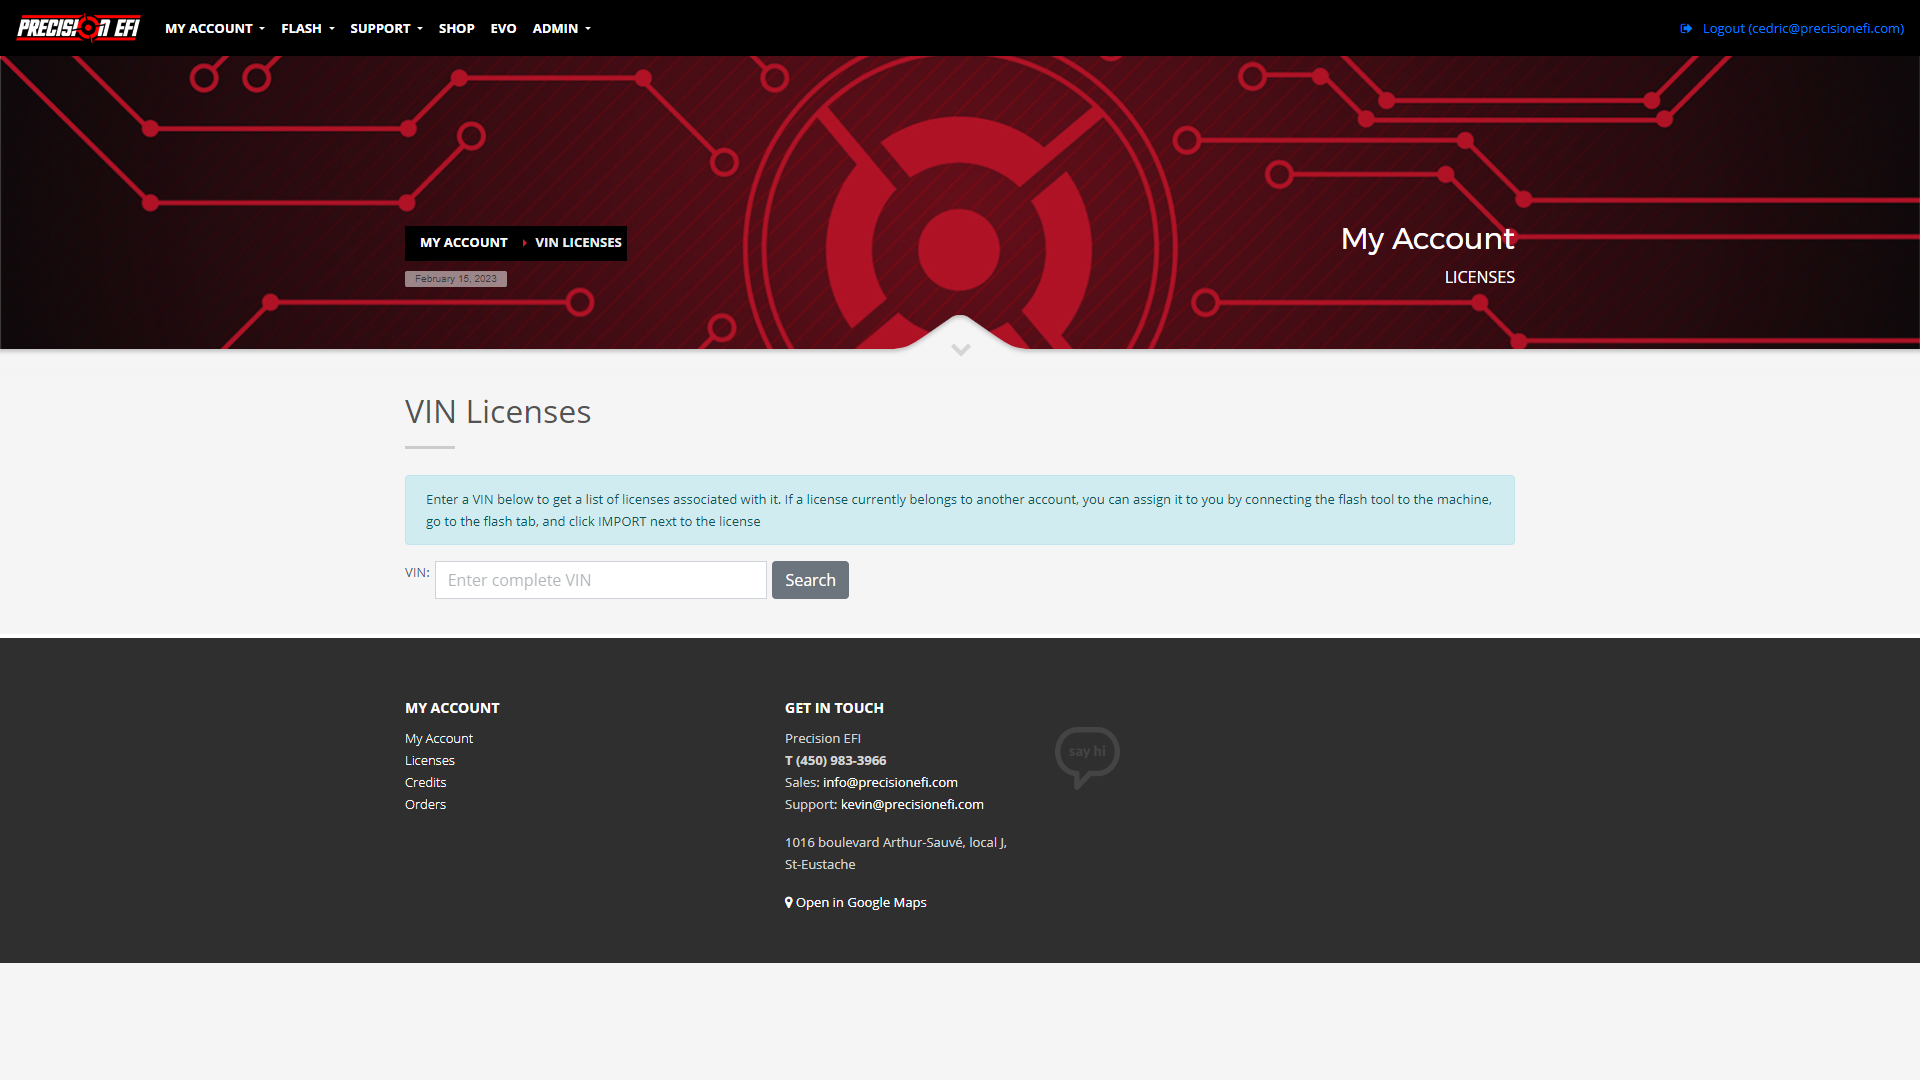Image resolution: width=1920 pixels, height=1080 pixels.
Task: Open the My Account dropdown menu
Action: pyautogui.click(x=214, y=29)
